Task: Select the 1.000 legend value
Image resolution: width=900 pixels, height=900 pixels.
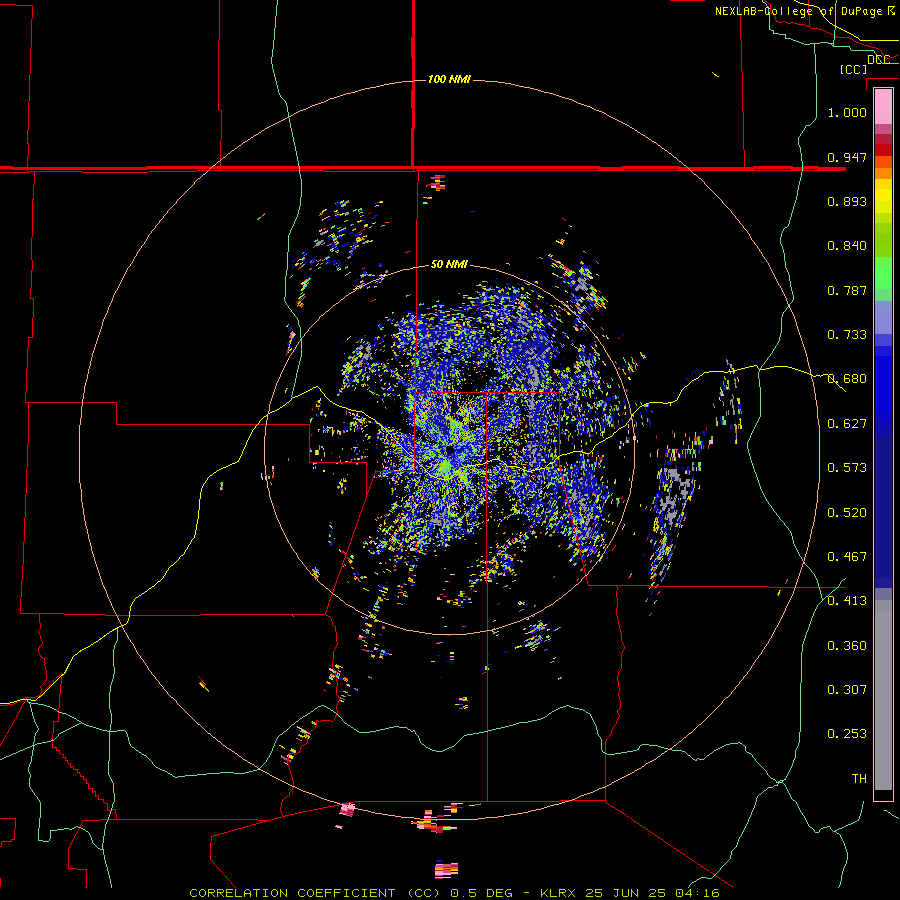Action: (x=847, y=112)
